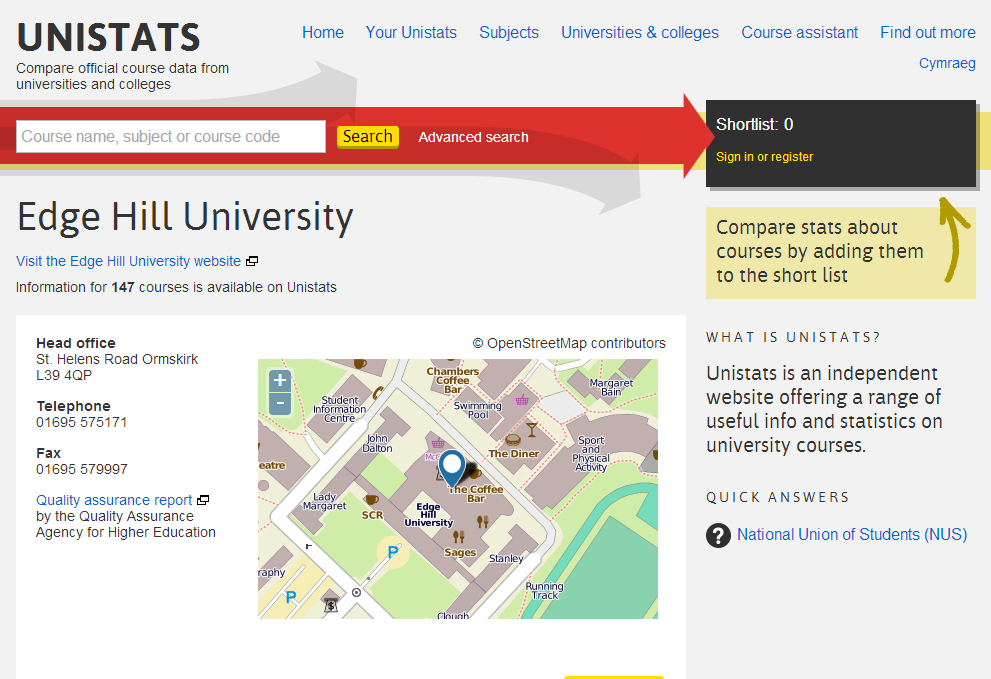Click the UNISTATS logo
Viewport: 991px width, 679px height.
coord(109,37)
